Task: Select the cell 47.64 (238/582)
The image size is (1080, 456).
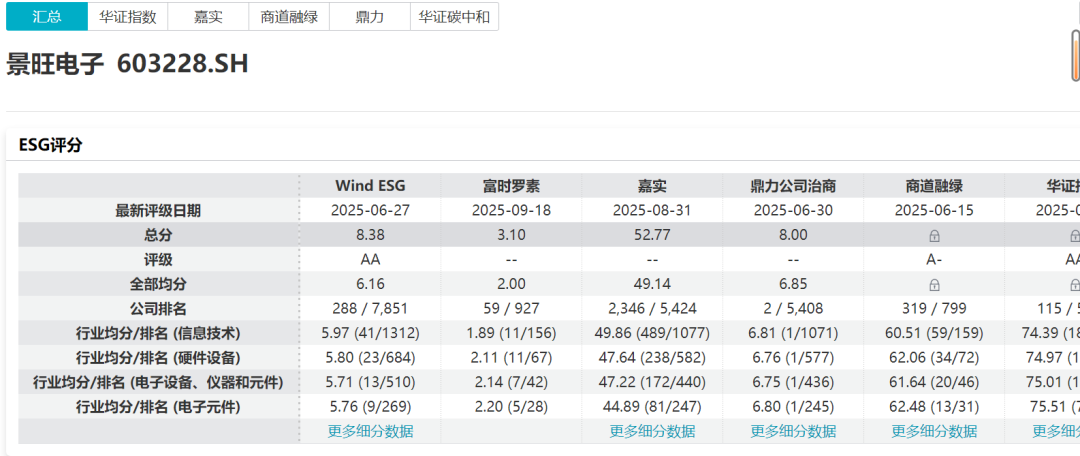Action: [652, 358]
